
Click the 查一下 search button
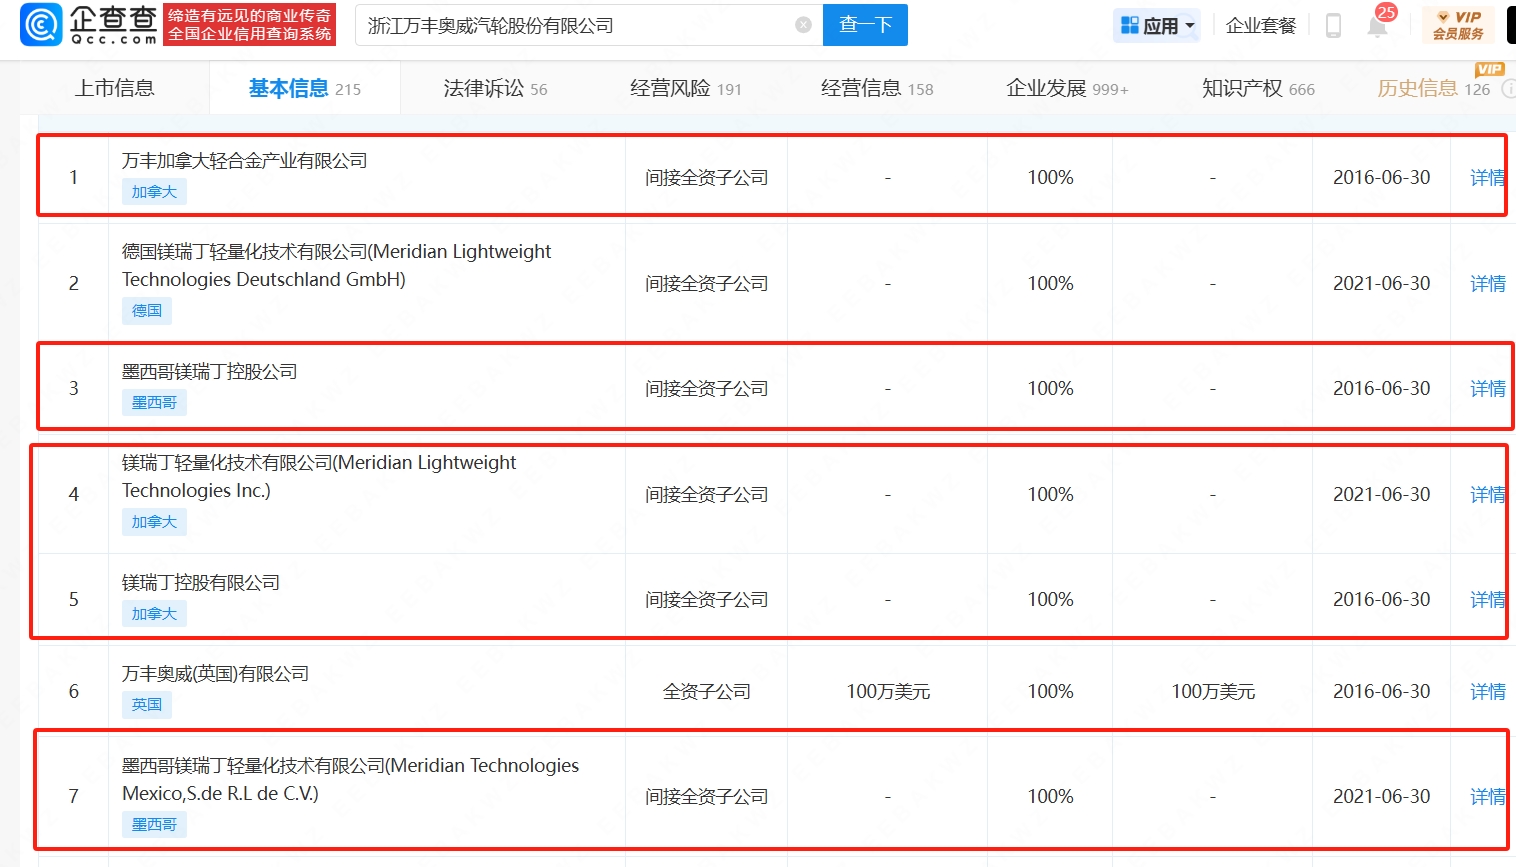click(865, 25)
